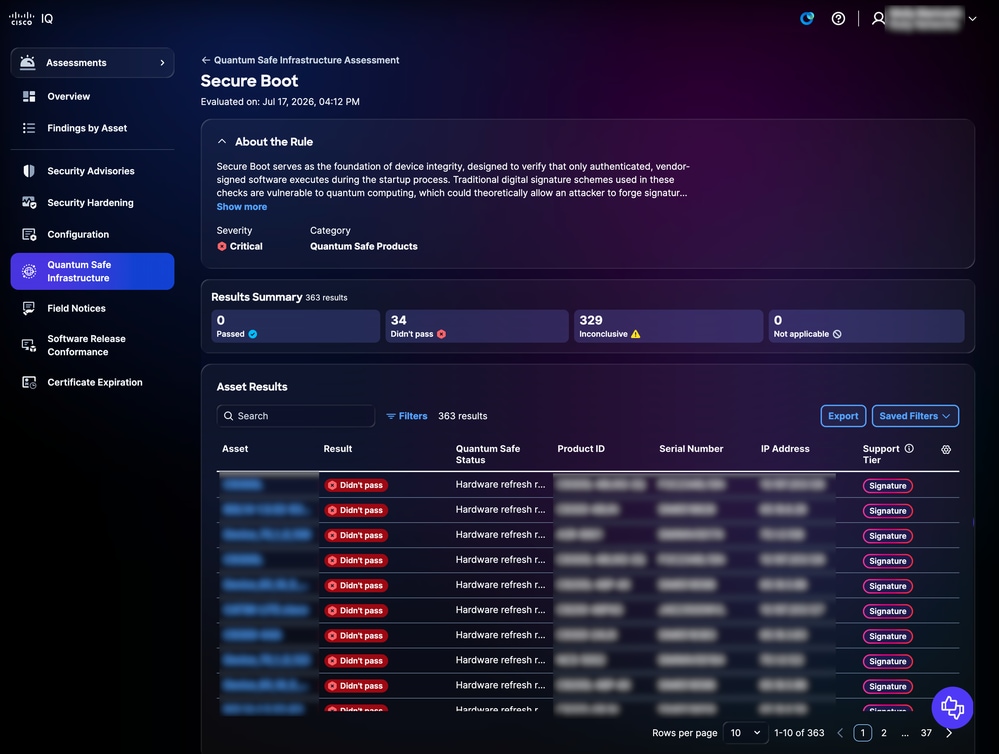Click the blue assistant icon in header
This screenshot has height=754, width=999.
pos(807,18)
